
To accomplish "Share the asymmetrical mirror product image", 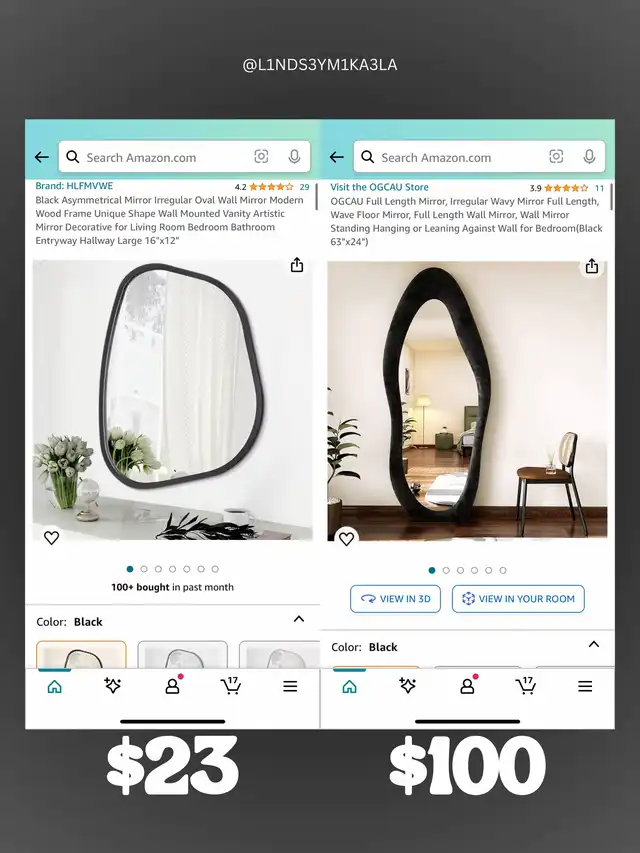I will click(x=297, y=265).
